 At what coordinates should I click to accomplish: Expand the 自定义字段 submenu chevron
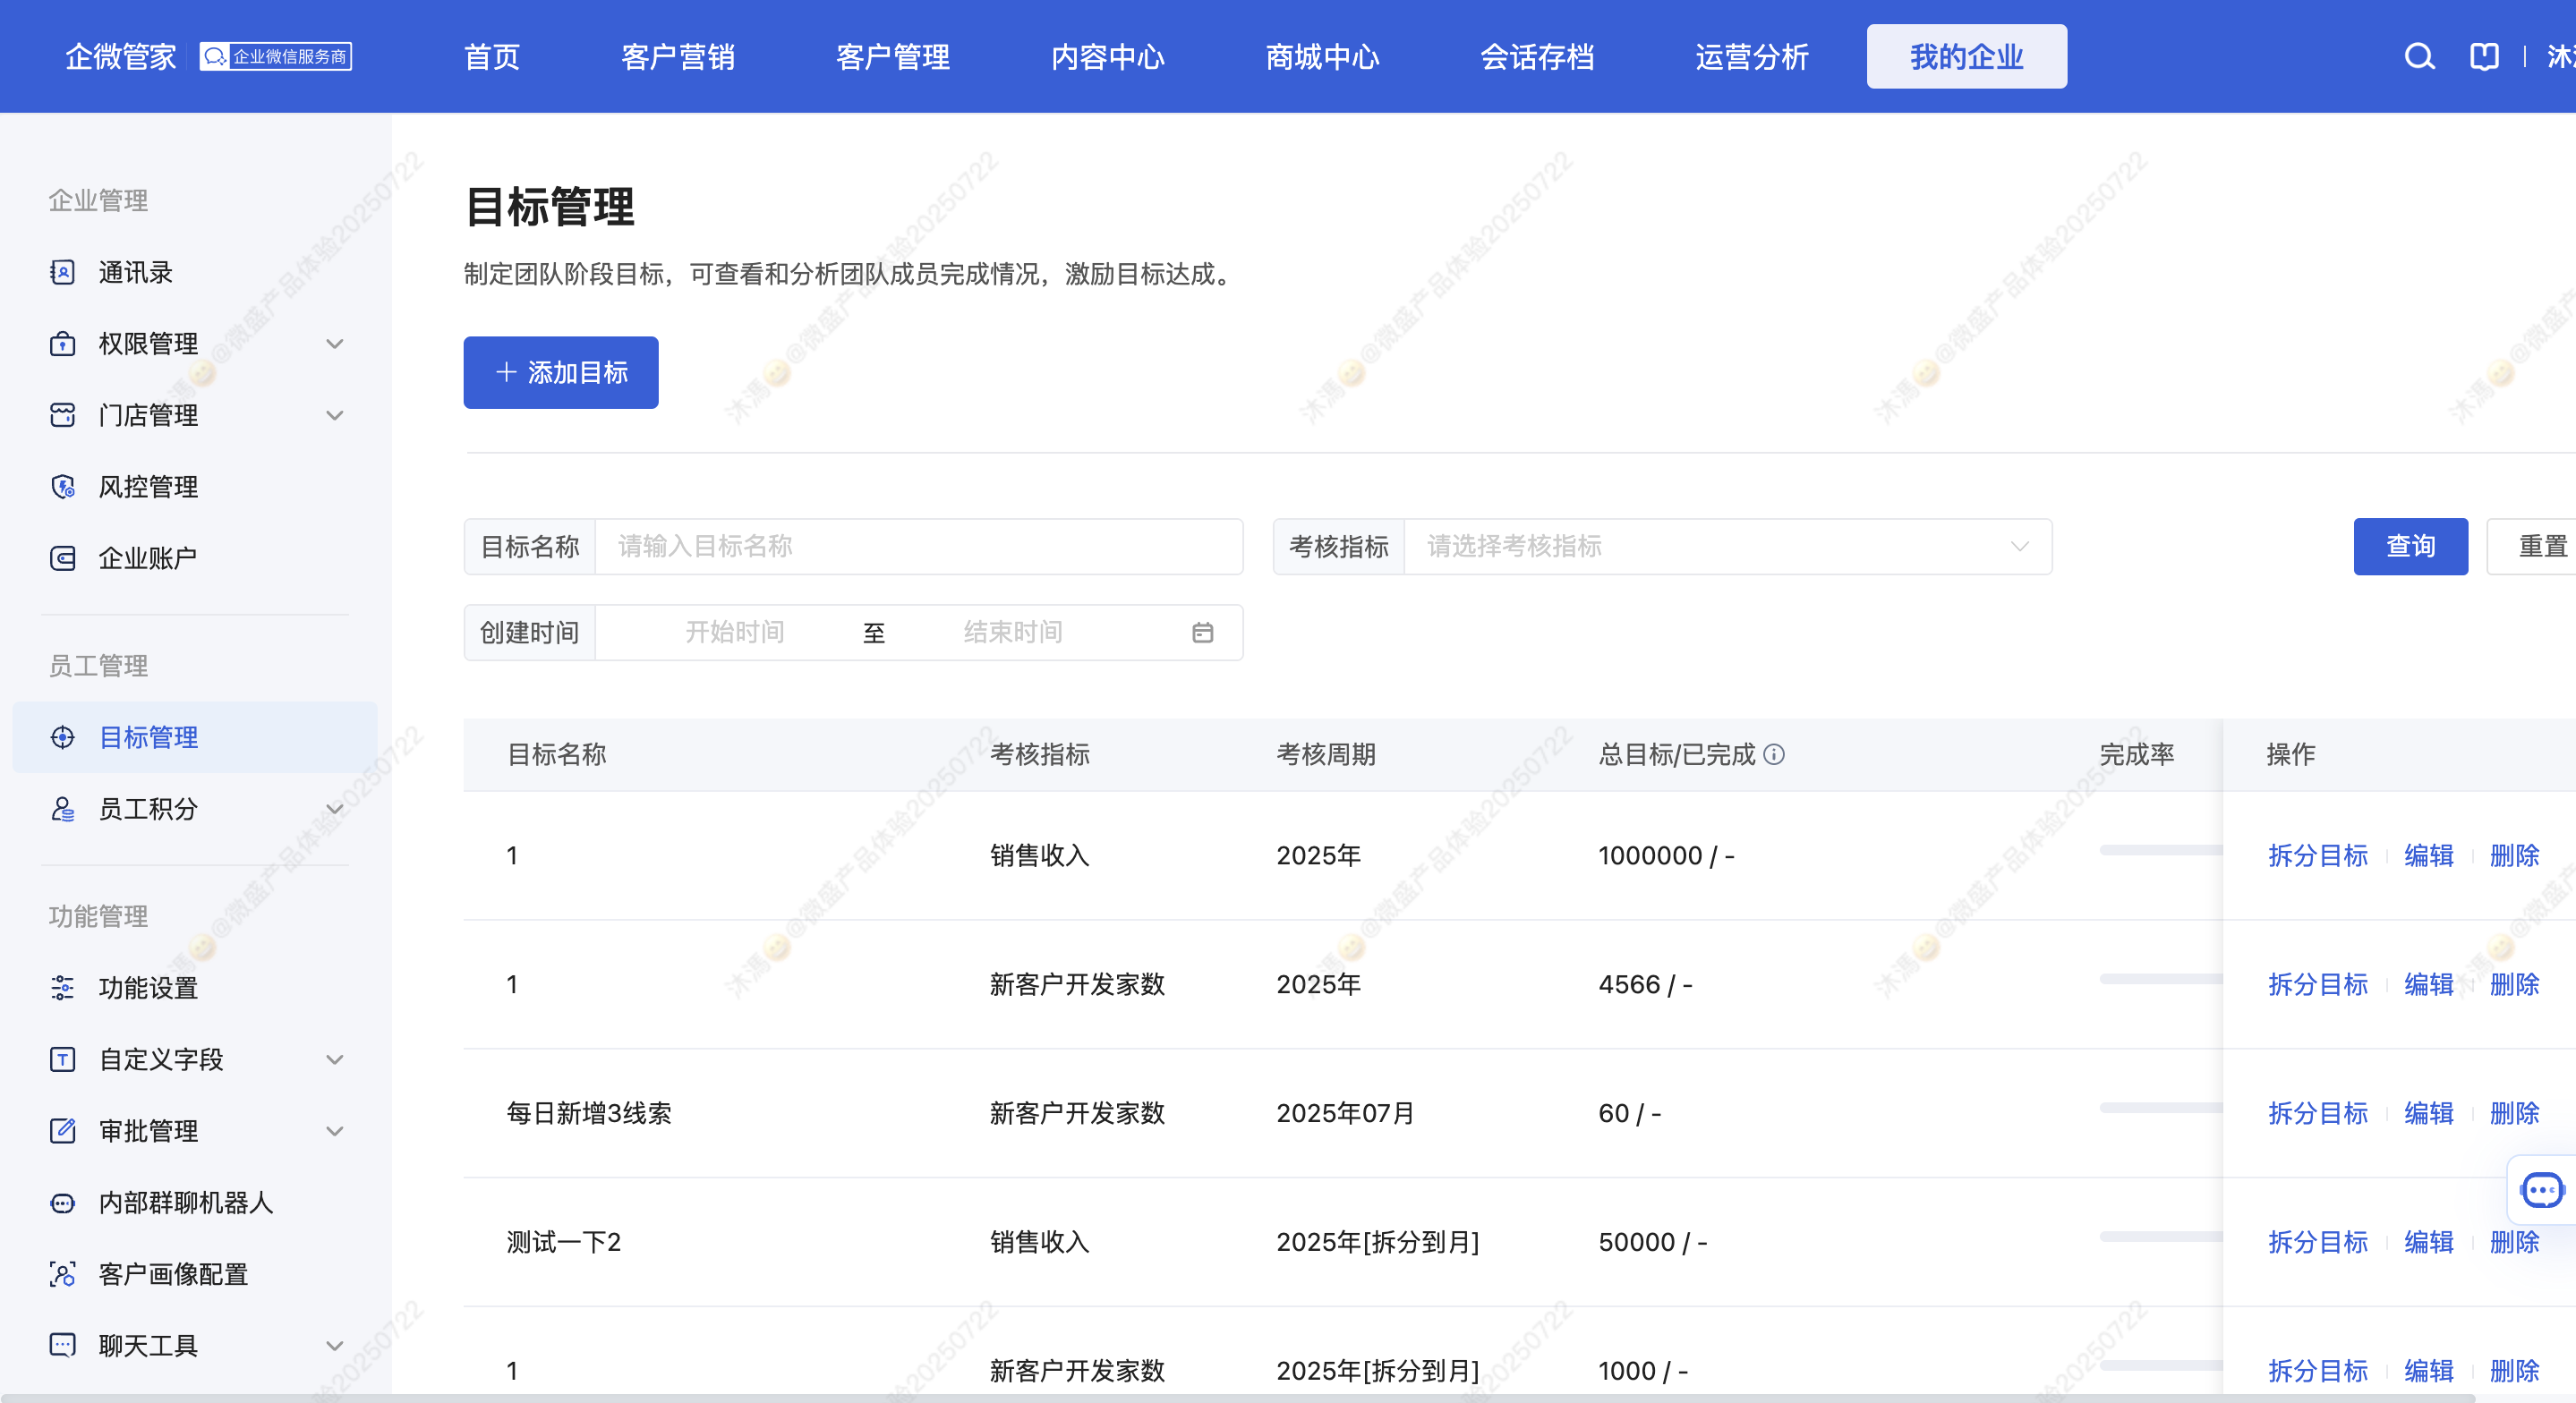335,1059
